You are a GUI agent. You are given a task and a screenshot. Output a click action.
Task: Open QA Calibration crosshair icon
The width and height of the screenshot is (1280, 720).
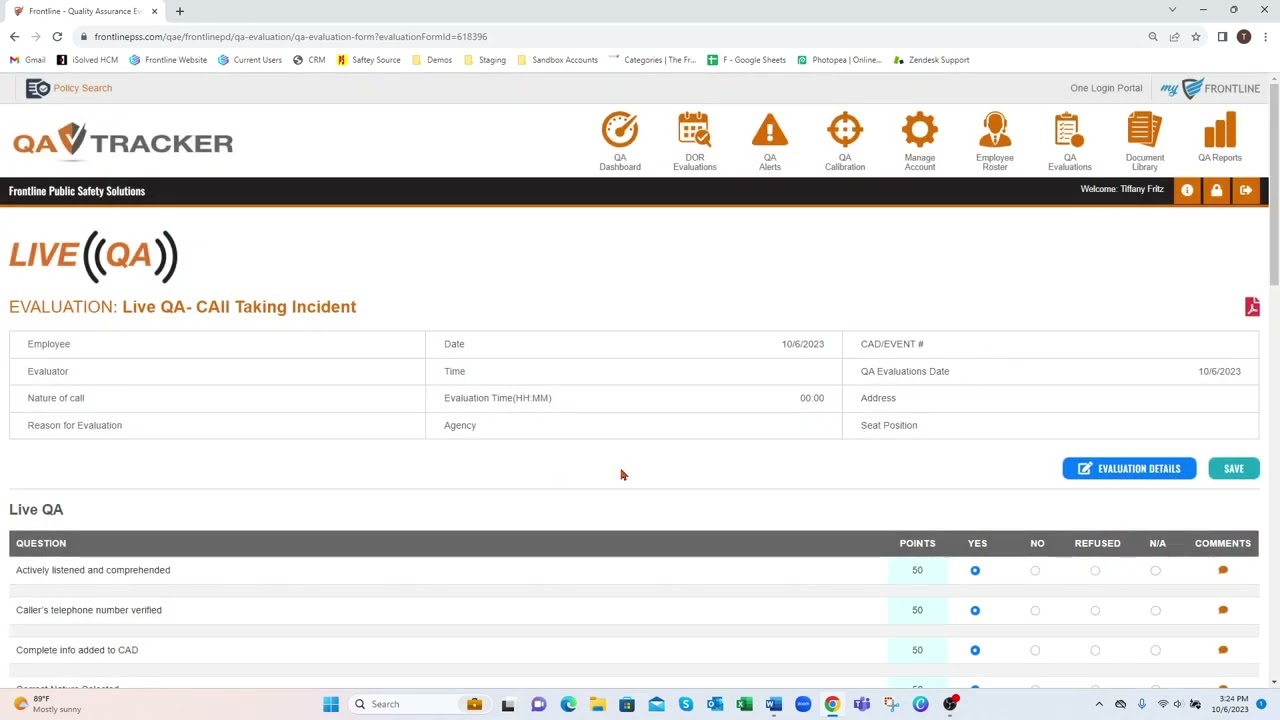pyautogui.click(x=845, y=130)
